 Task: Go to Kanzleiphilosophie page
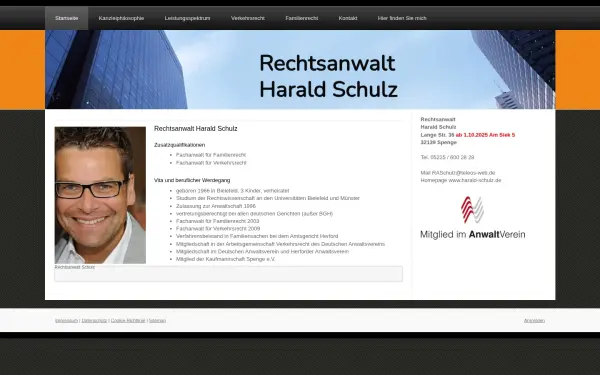pyautogui.click(x=121, y=18)
